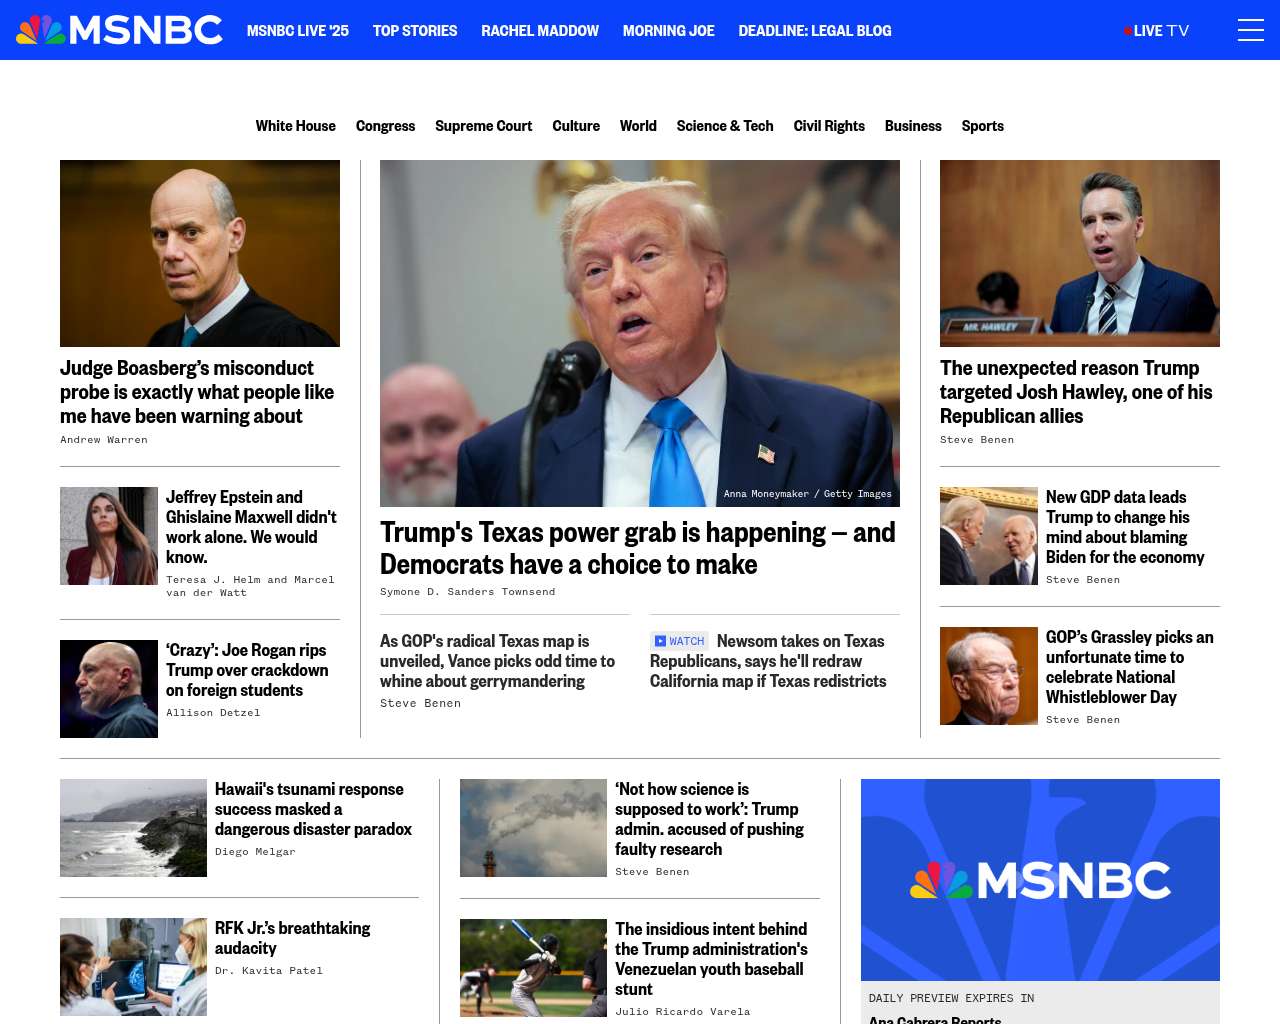Select Civil Rights topic
The image size is (1280, 1024).
pyautogui.click(x=829, y=126)
